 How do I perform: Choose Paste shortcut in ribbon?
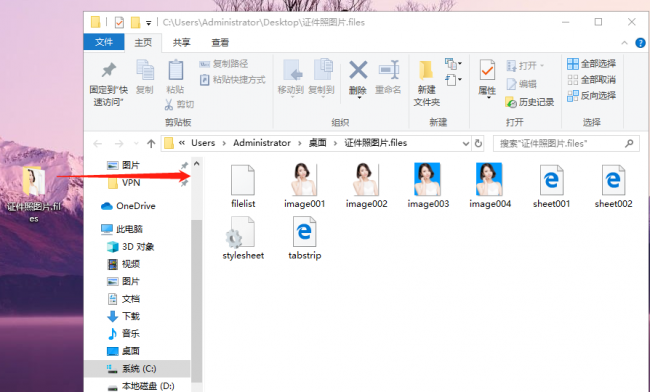tap(233, 80)
